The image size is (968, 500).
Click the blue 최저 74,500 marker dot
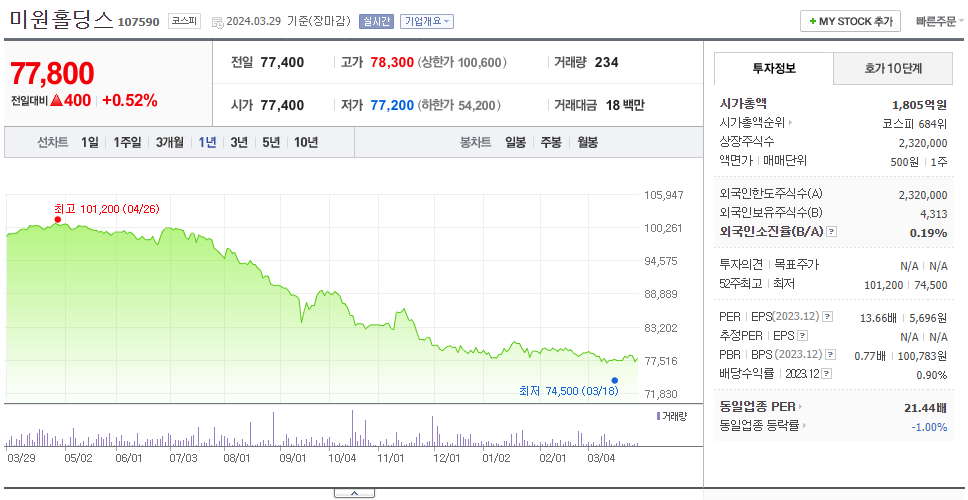tap(614, 380)
